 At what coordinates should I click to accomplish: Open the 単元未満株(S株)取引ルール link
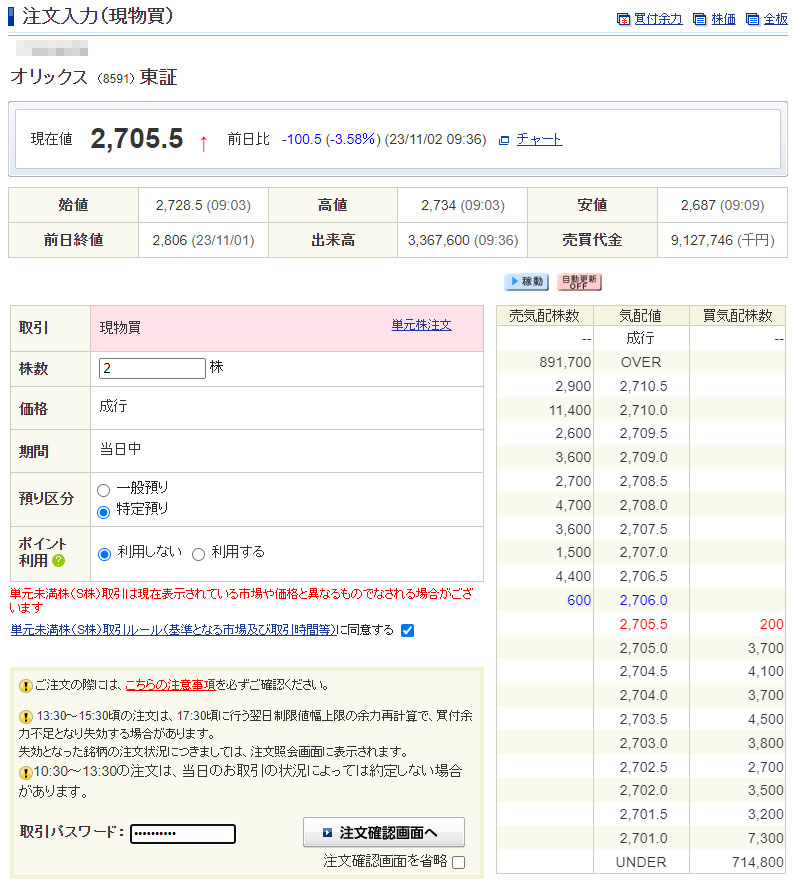coord(173,630)
